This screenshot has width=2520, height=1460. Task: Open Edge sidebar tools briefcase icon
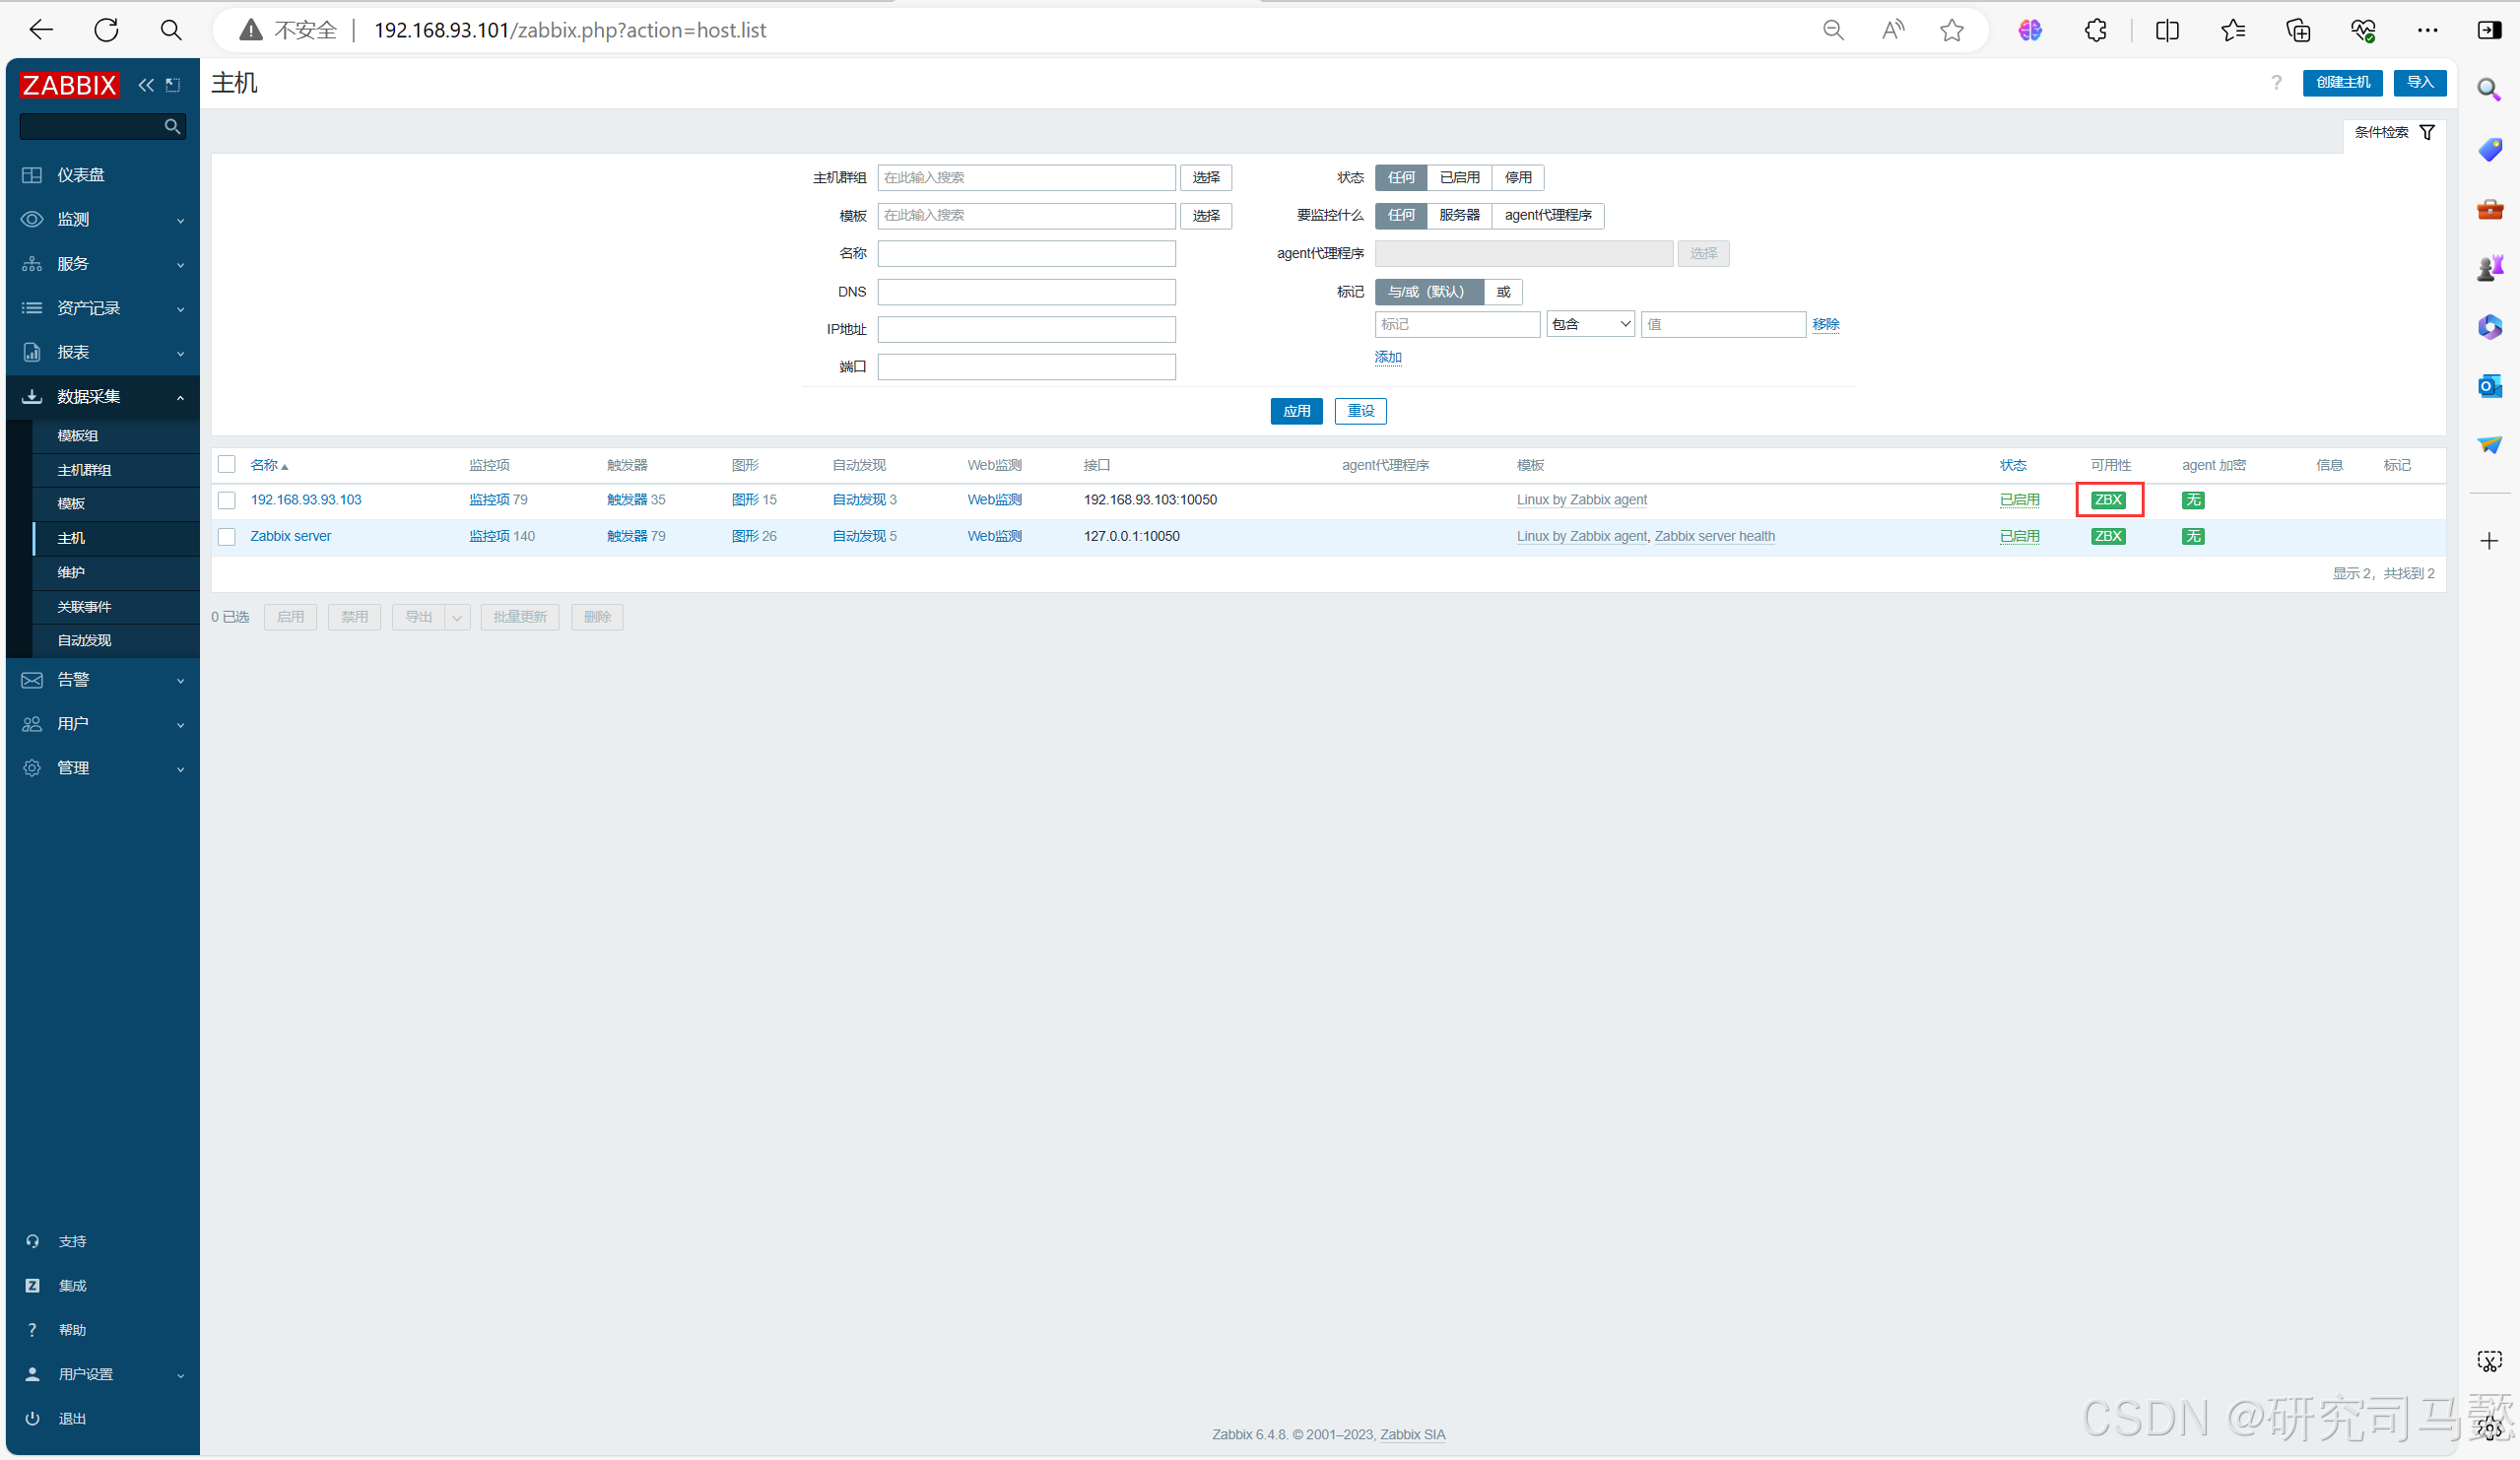(x=2489, y=209)
